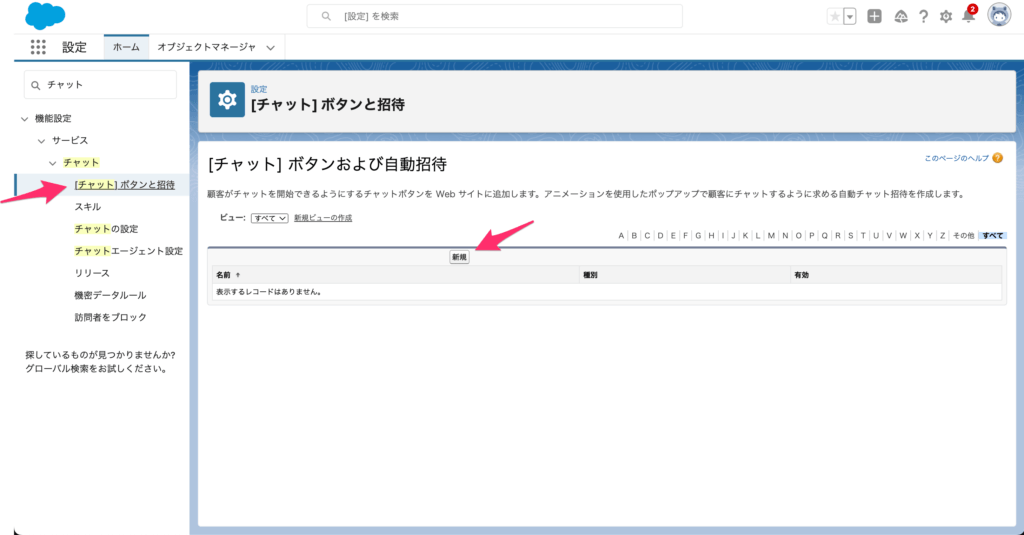Viewport: 1024px width, 535px height.
Task: Open the オブジェクトマネージャ tab chevron menu
Action: [x=270, y=48]
